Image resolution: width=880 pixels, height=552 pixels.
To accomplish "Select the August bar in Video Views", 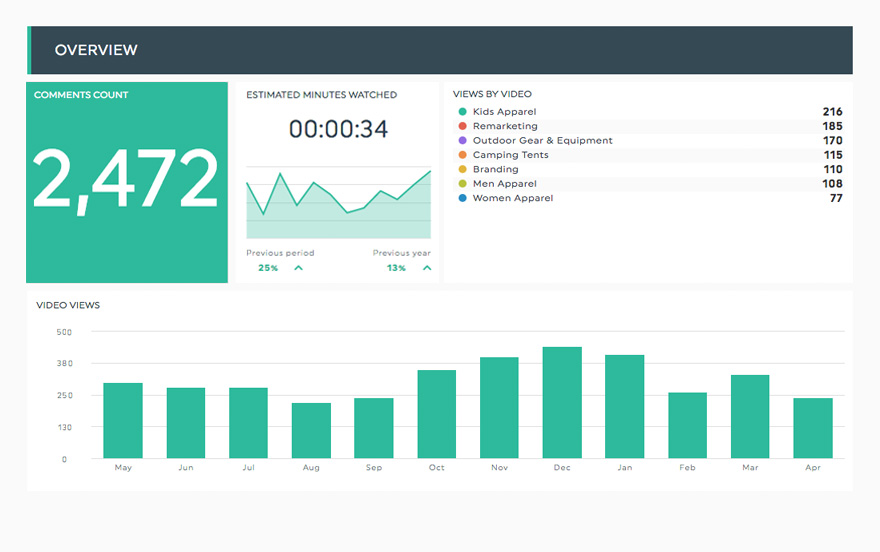I will [x=311, y=431].
